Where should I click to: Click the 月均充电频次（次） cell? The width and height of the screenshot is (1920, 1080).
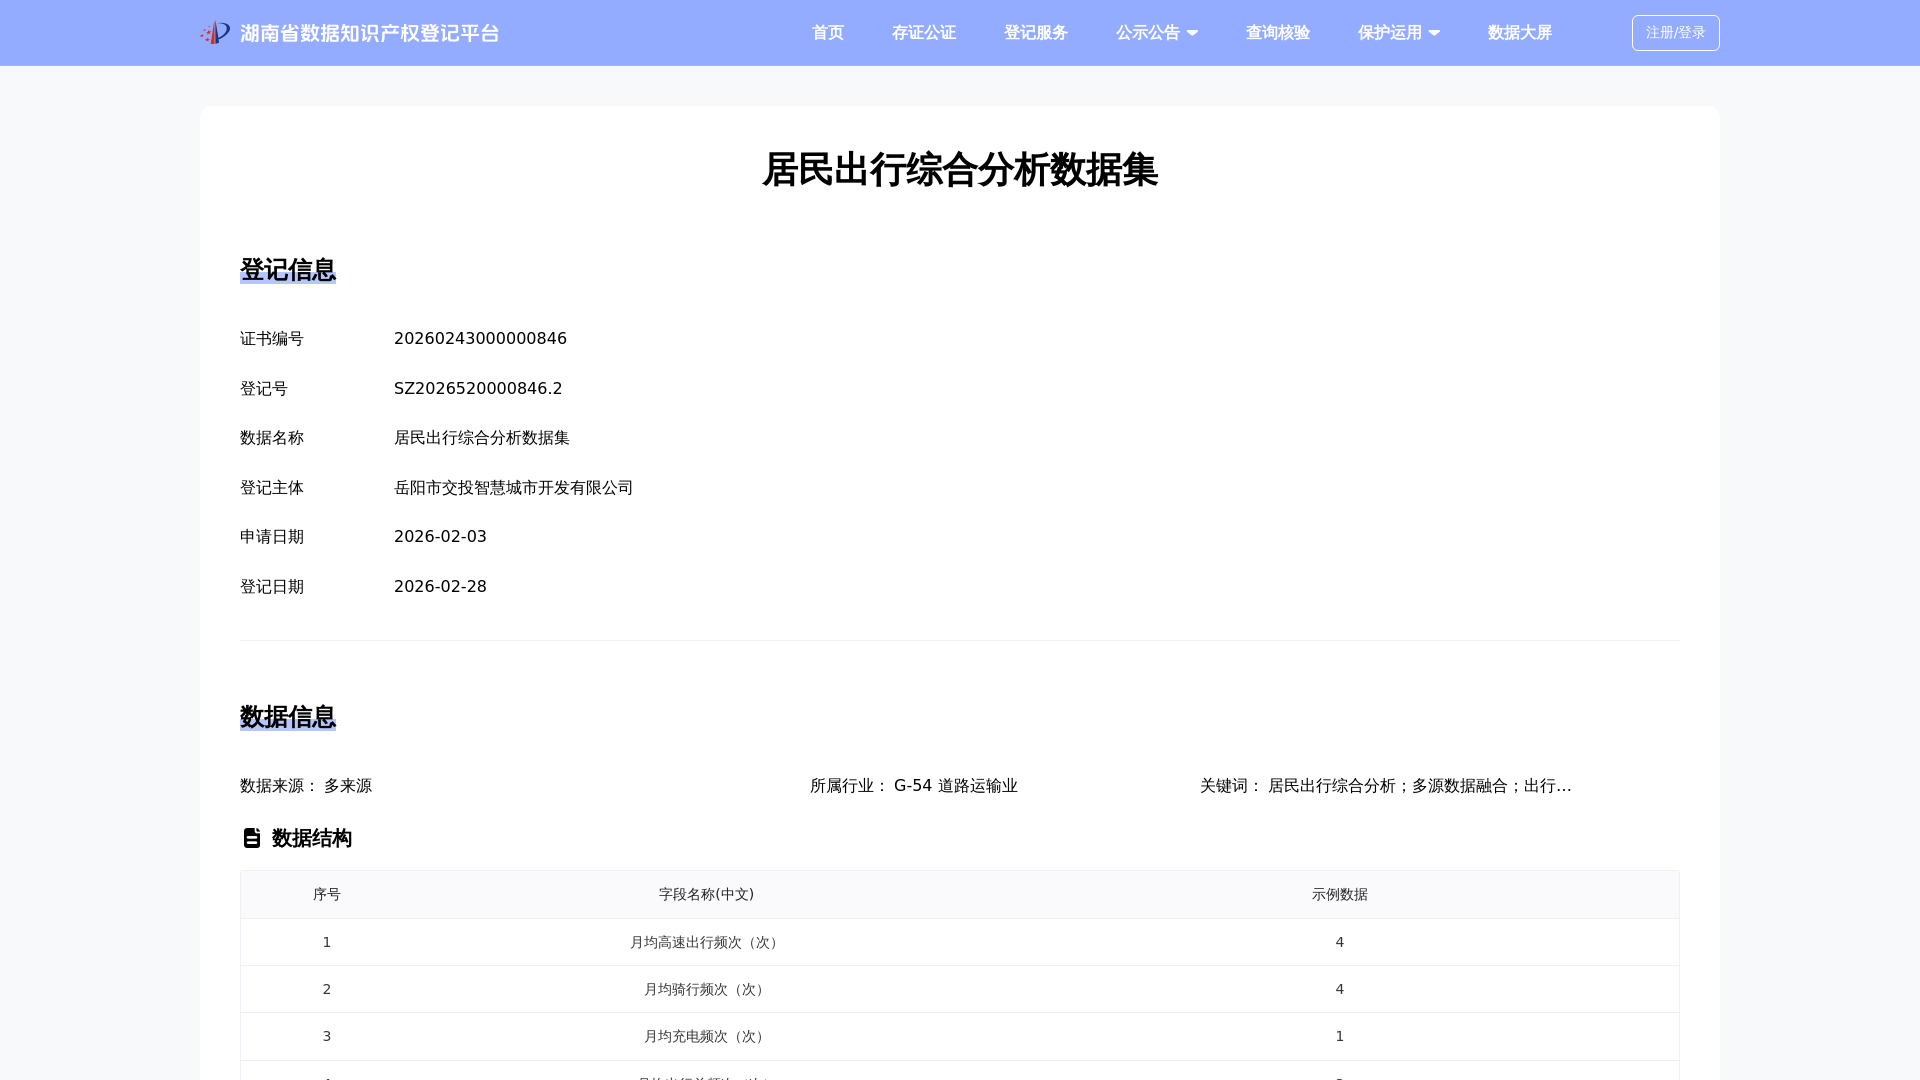tap(706, 1036)
